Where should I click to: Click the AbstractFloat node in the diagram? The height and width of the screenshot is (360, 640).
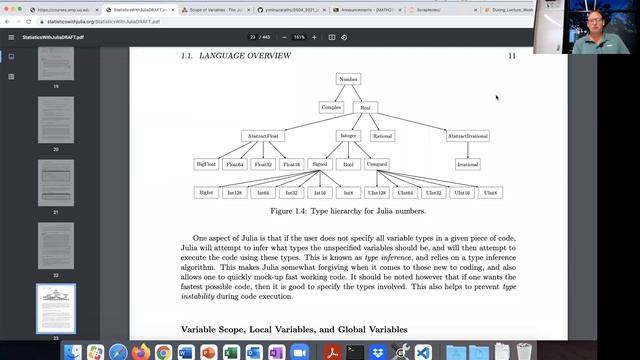[263, 136]
